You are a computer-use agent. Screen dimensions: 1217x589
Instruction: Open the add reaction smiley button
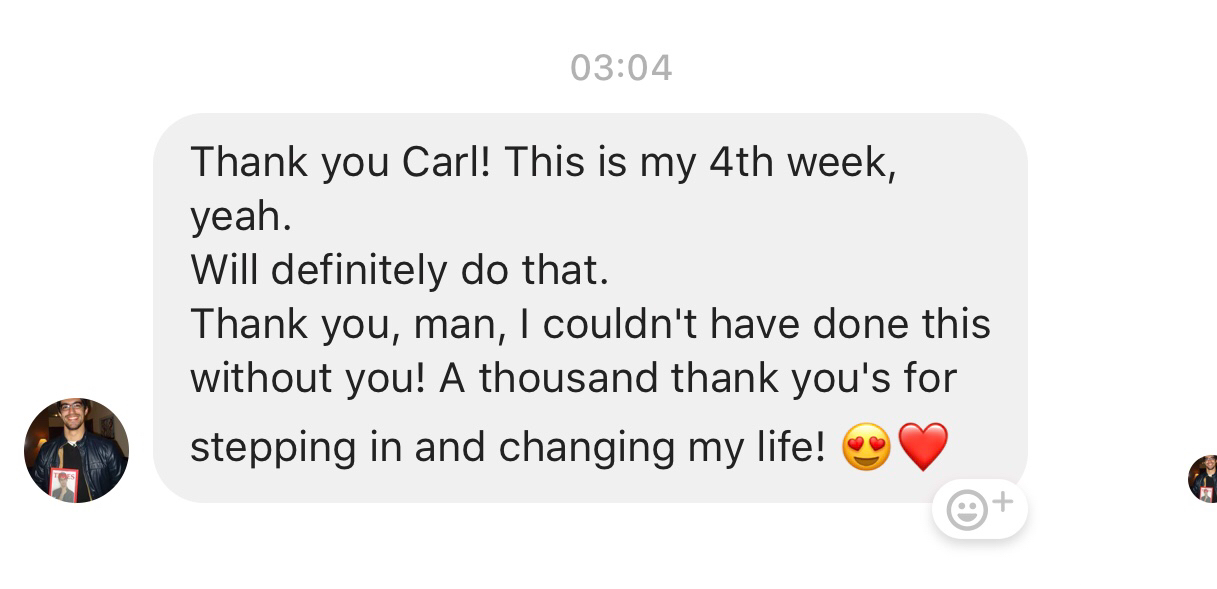coord(979,510)
